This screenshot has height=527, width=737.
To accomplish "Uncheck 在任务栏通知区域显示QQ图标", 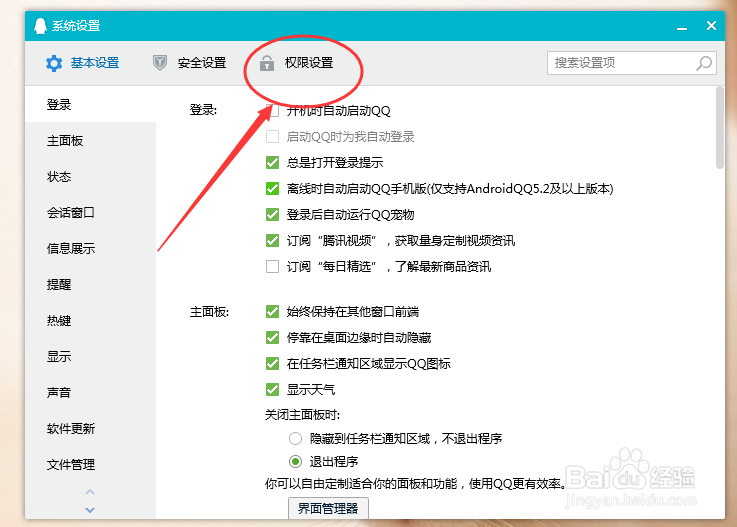I will point(273,363).
